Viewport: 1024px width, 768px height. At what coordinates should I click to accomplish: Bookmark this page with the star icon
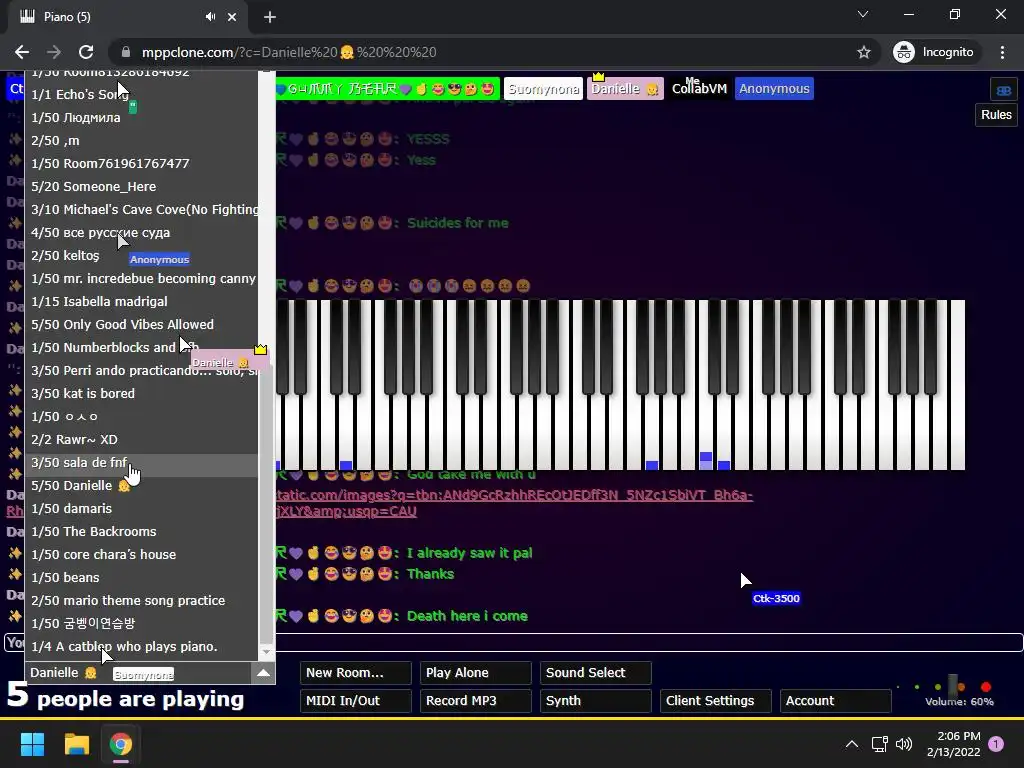pos(864,52)
